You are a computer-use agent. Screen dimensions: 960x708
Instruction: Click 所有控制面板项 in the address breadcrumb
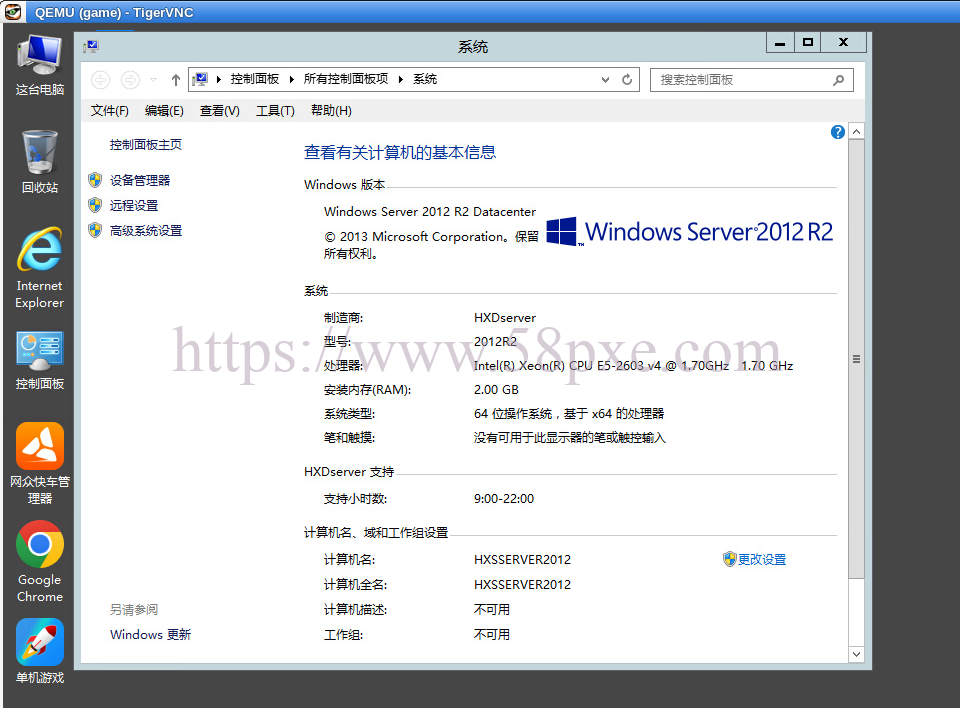[346, 79]
